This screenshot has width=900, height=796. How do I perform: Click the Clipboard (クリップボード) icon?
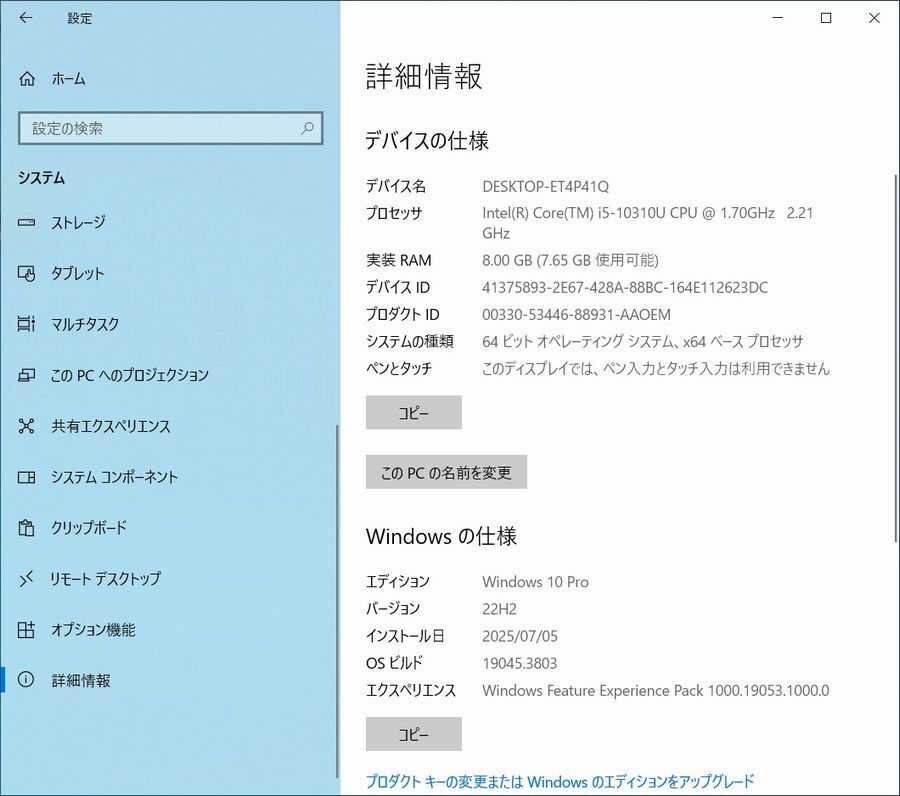coord(26,527)
